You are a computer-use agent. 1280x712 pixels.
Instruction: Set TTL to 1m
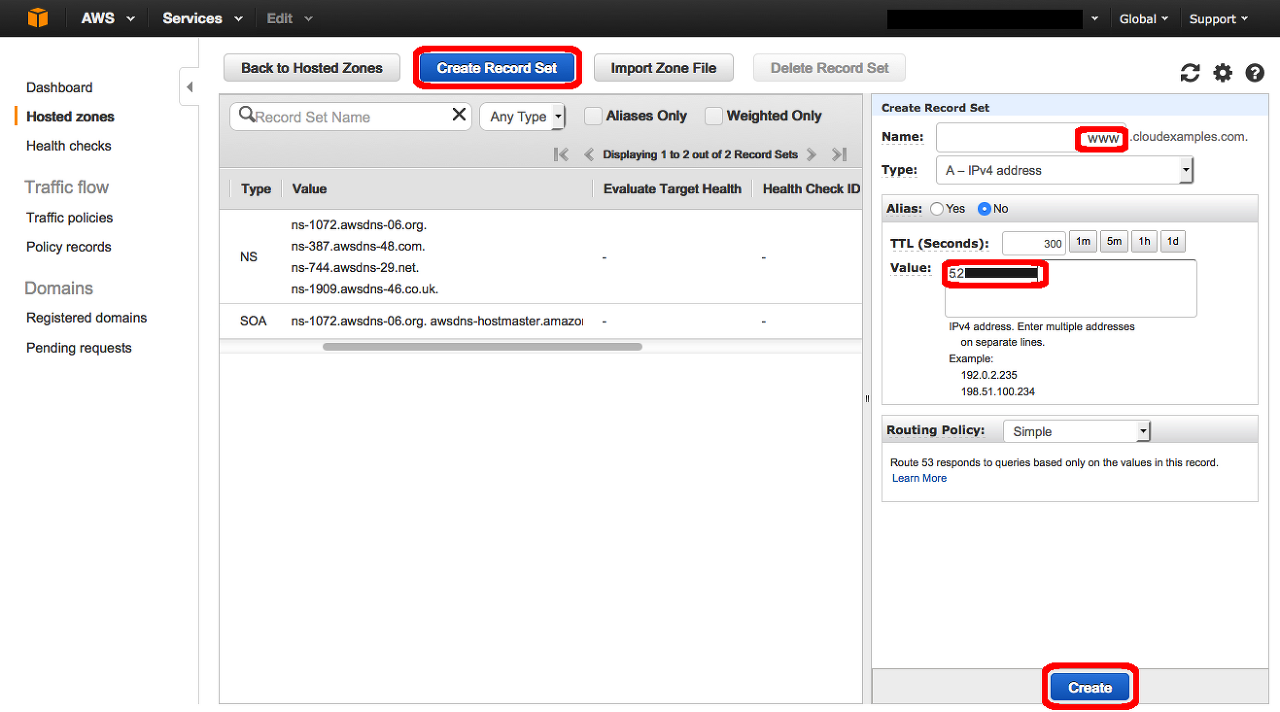pos(1083,241)
